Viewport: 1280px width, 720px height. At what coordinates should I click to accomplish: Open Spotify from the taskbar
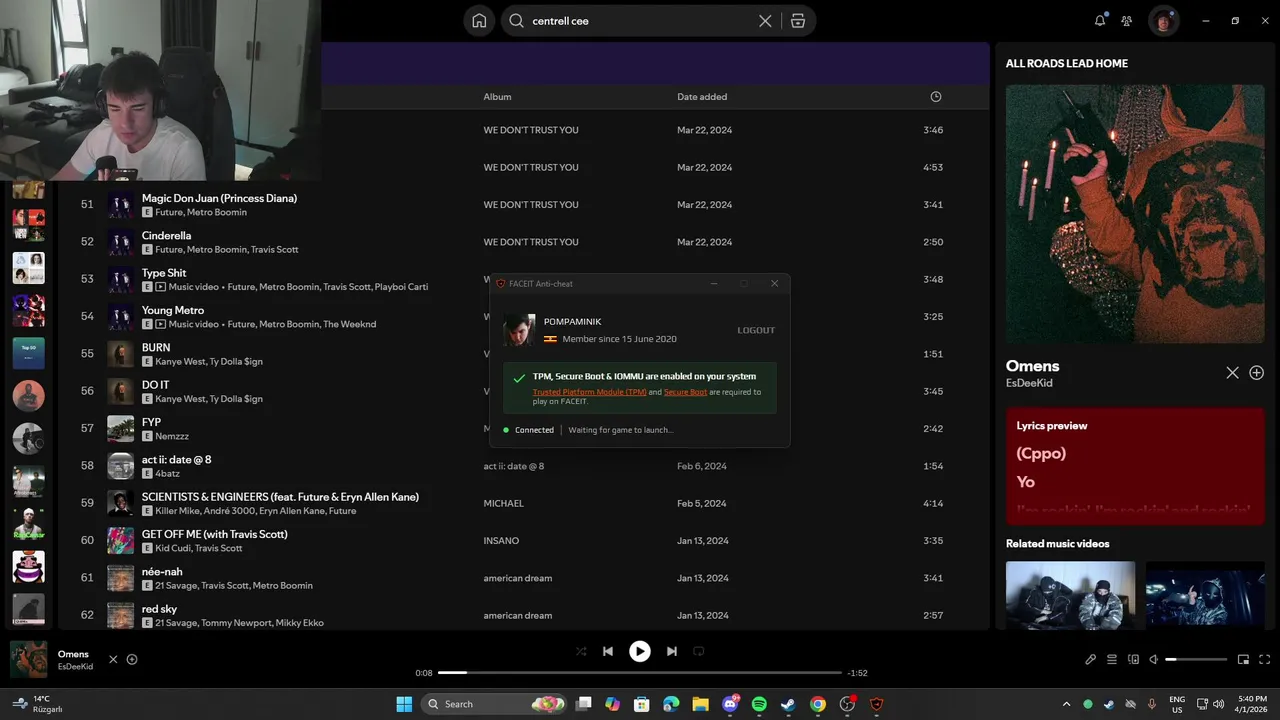click(x=759, y=704)
